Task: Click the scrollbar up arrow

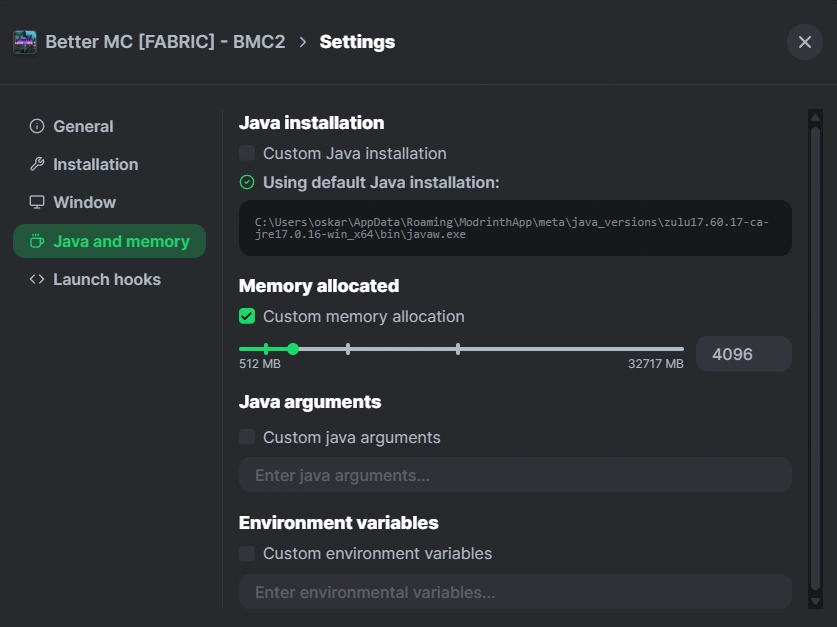Action: tap(815, 117)
